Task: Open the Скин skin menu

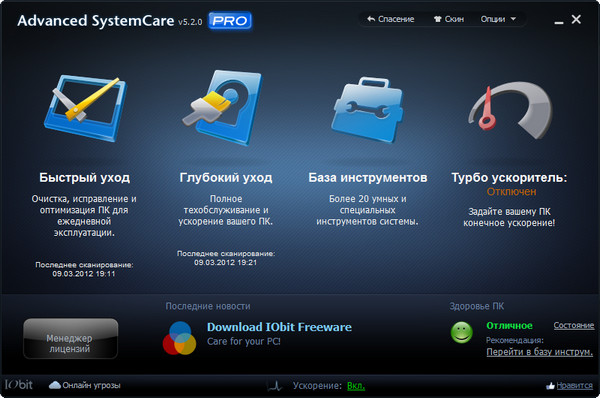Action: 449,19
